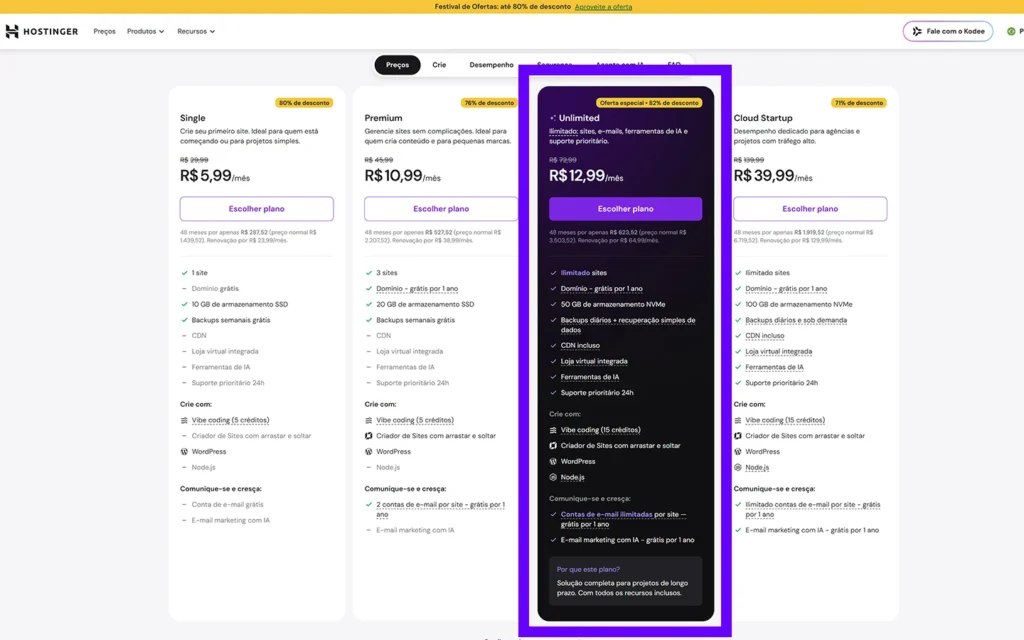This screenshot has height=640, width=1024.
Task: Click Node.js link in Cloud Startup
Action: (757, 468)
